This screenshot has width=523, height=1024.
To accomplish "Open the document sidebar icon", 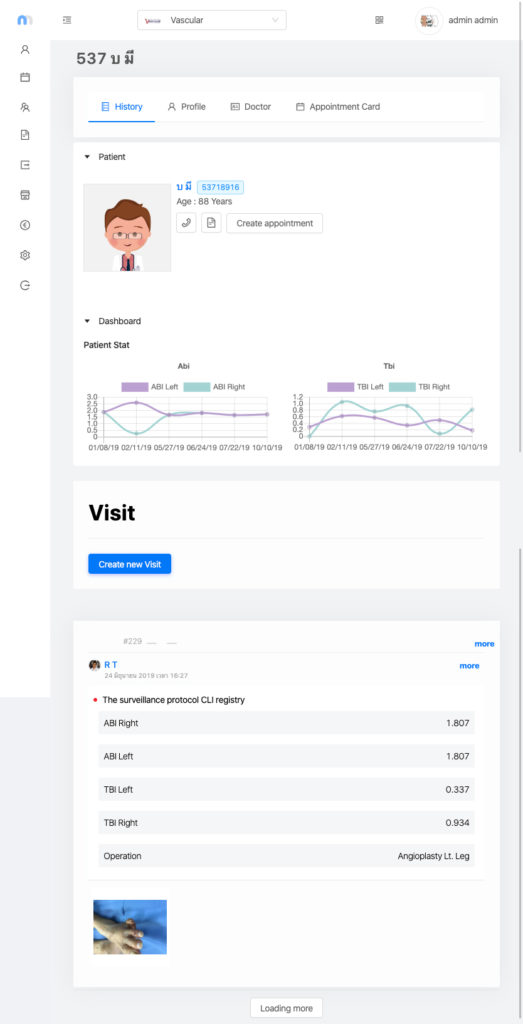I will pyautogui.click(x=25, y=135).
